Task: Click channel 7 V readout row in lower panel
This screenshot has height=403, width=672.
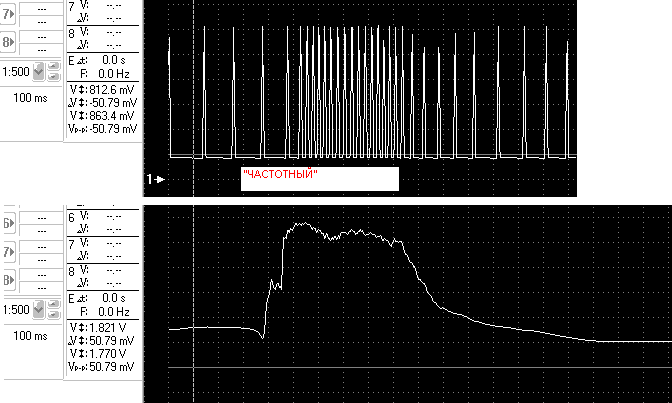Action: [102, 244]
